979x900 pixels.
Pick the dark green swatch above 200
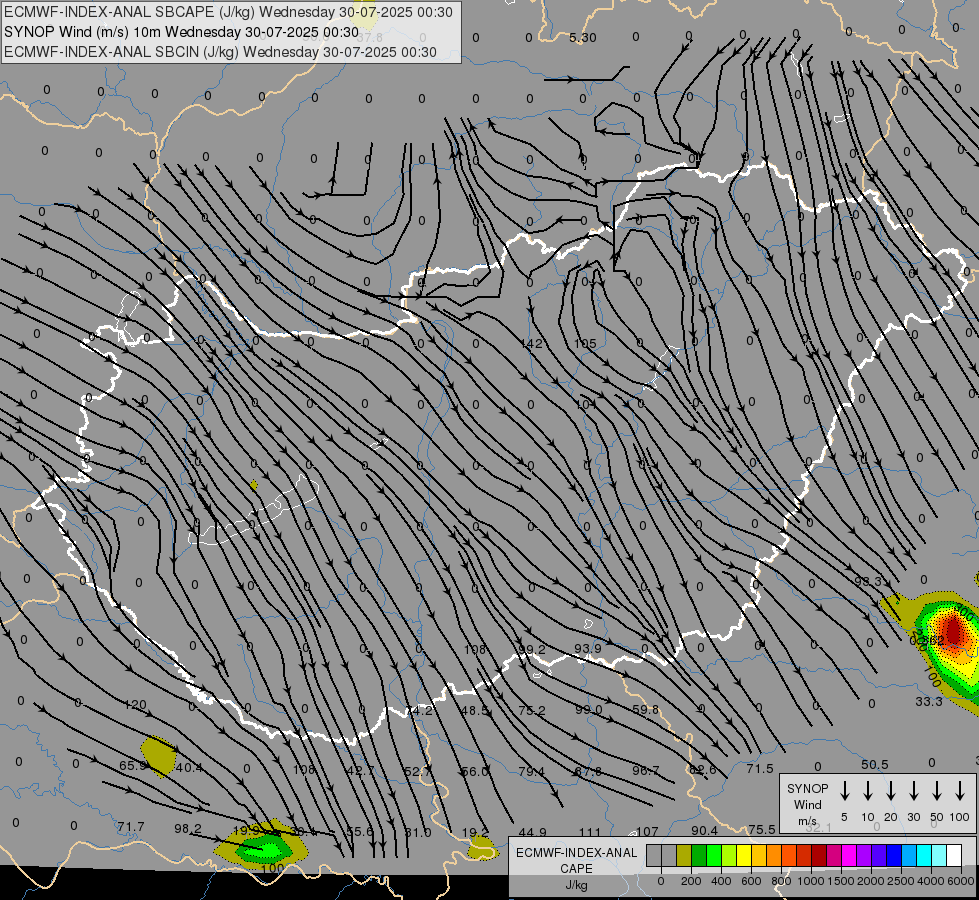[699, 855]
